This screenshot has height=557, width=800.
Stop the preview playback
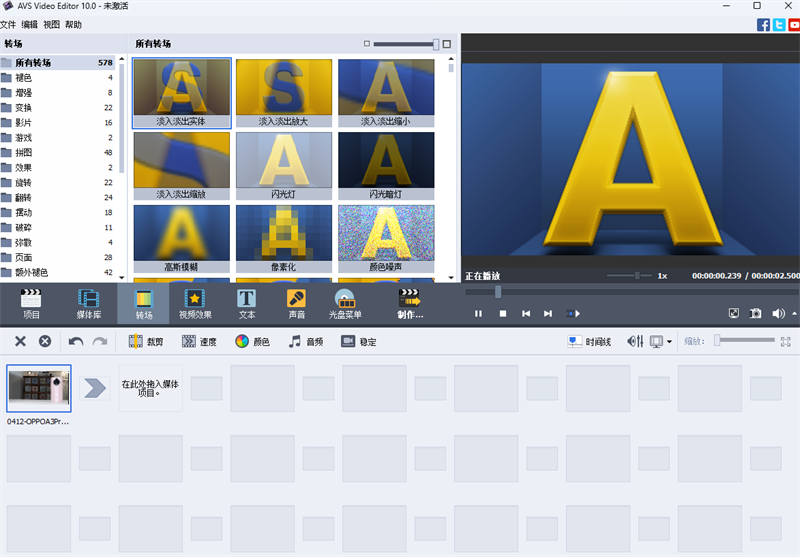pyautogui.click(x=502, y=314)
